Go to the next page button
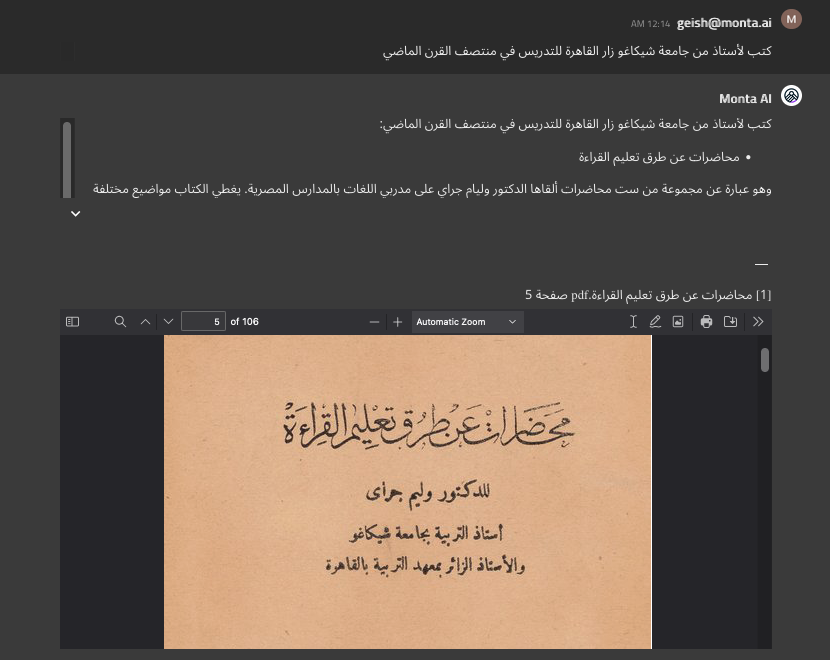The height and width of the screenshot is (660, 830). [x=169, y=321]
